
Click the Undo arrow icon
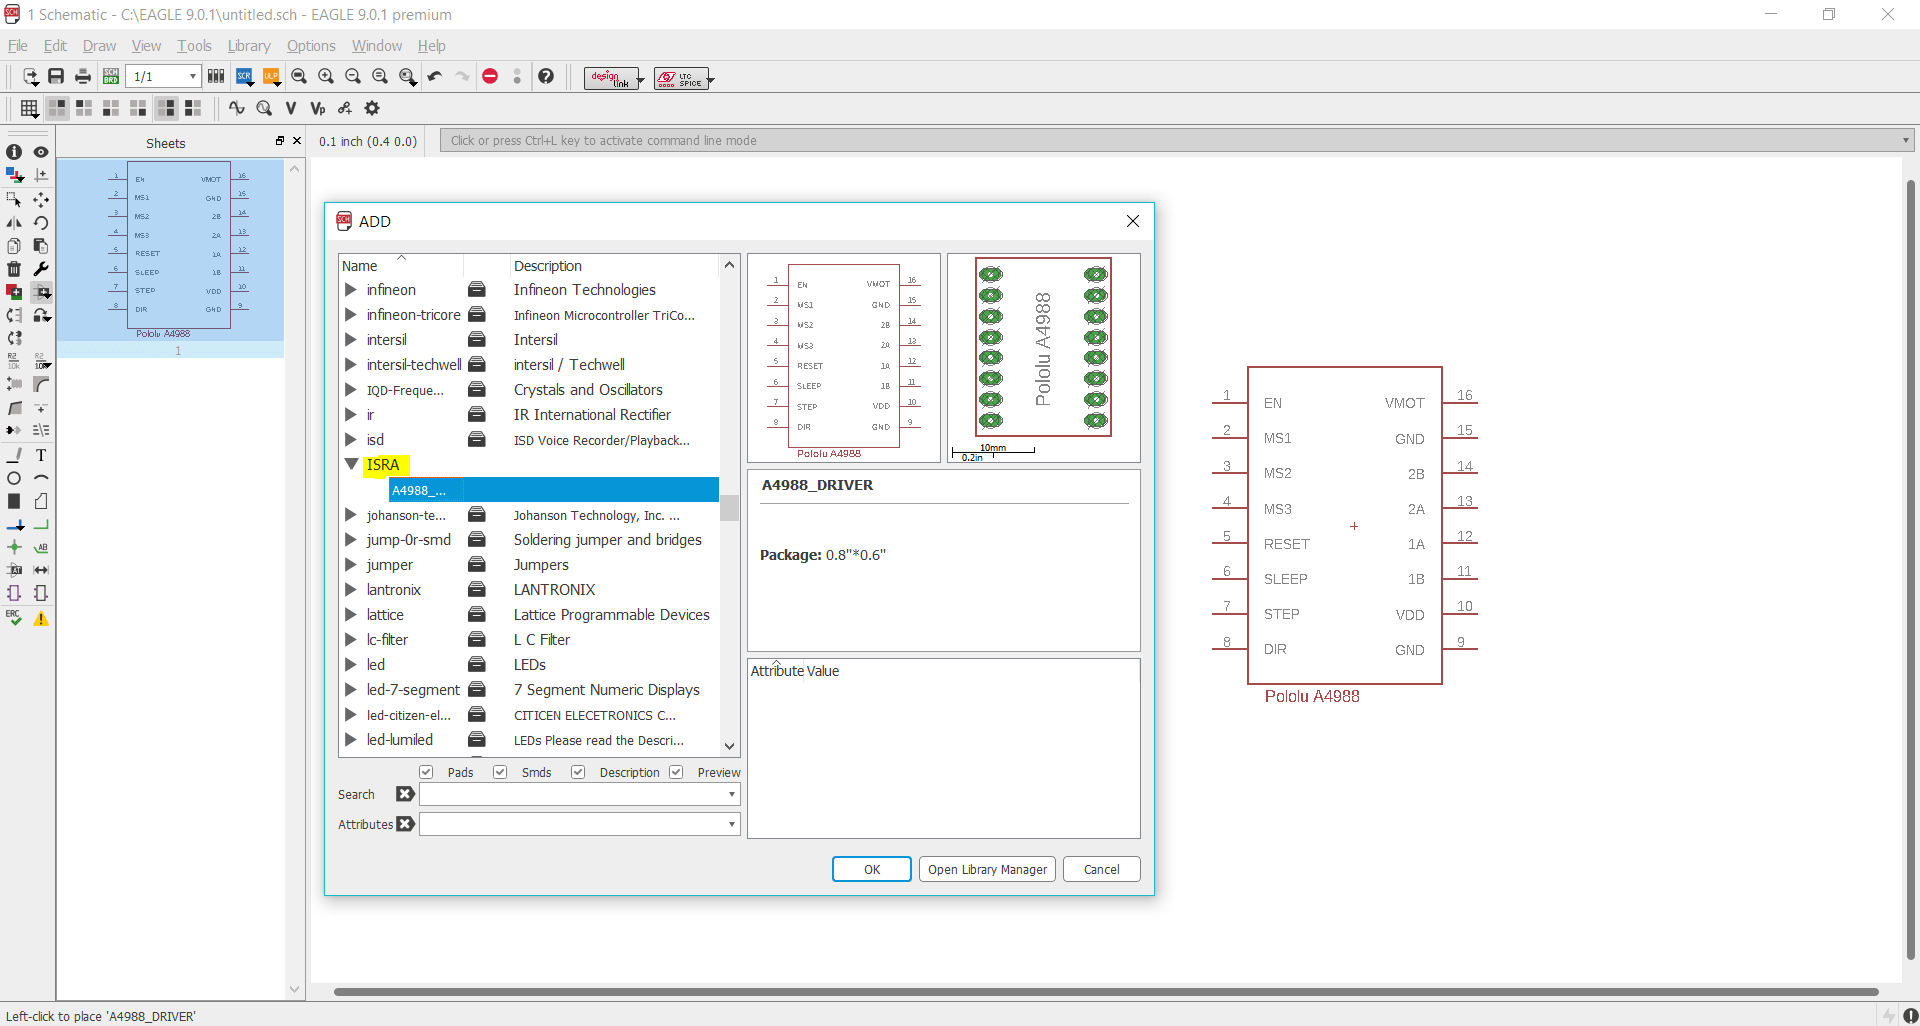coord(435,76)
